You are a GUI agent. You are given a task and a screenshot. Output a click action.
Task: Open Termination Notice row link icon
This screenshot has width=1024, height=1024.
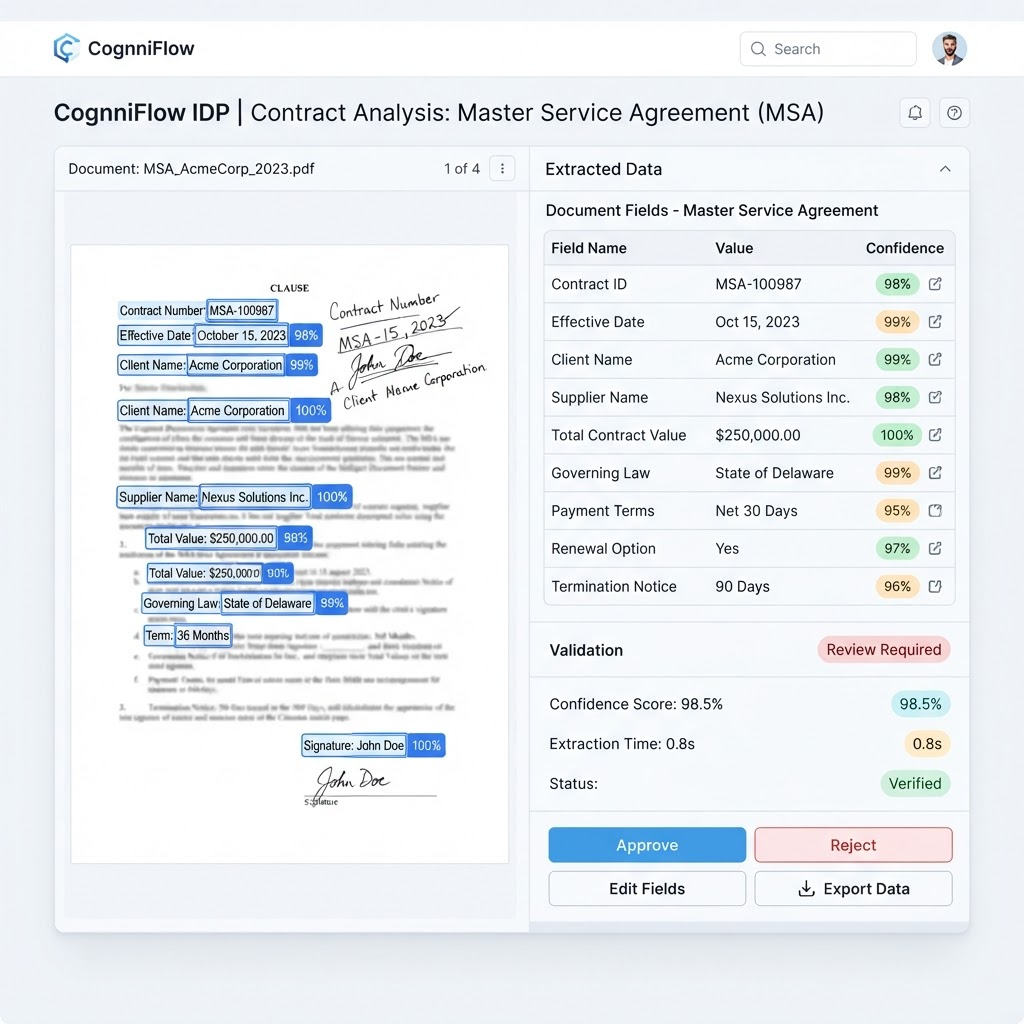(935, 586)
